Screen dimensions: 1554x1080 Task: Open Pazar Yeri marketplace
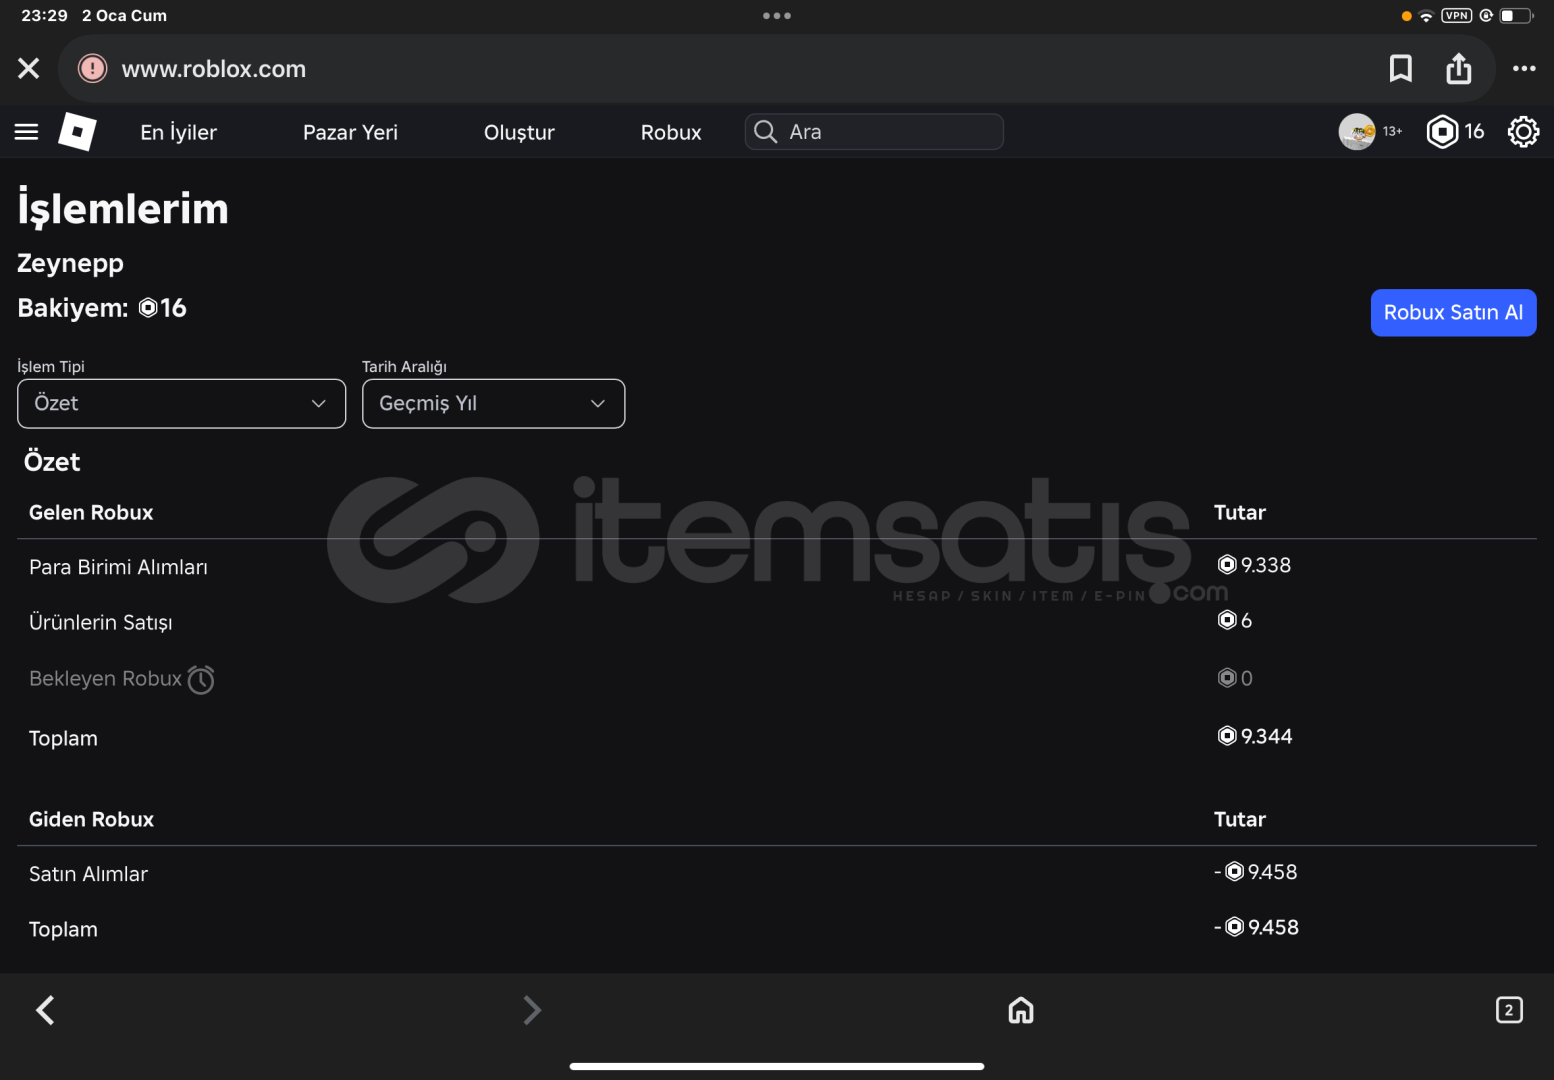click(350, 132)
